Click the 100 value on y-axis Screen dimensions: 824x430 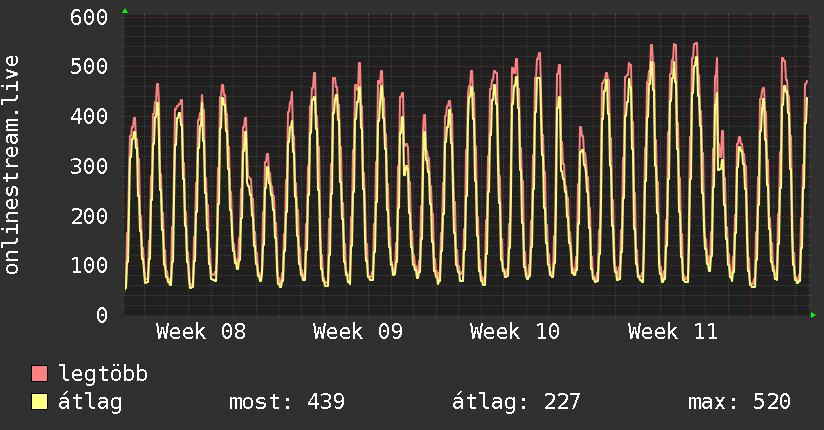tap(90, 265)
